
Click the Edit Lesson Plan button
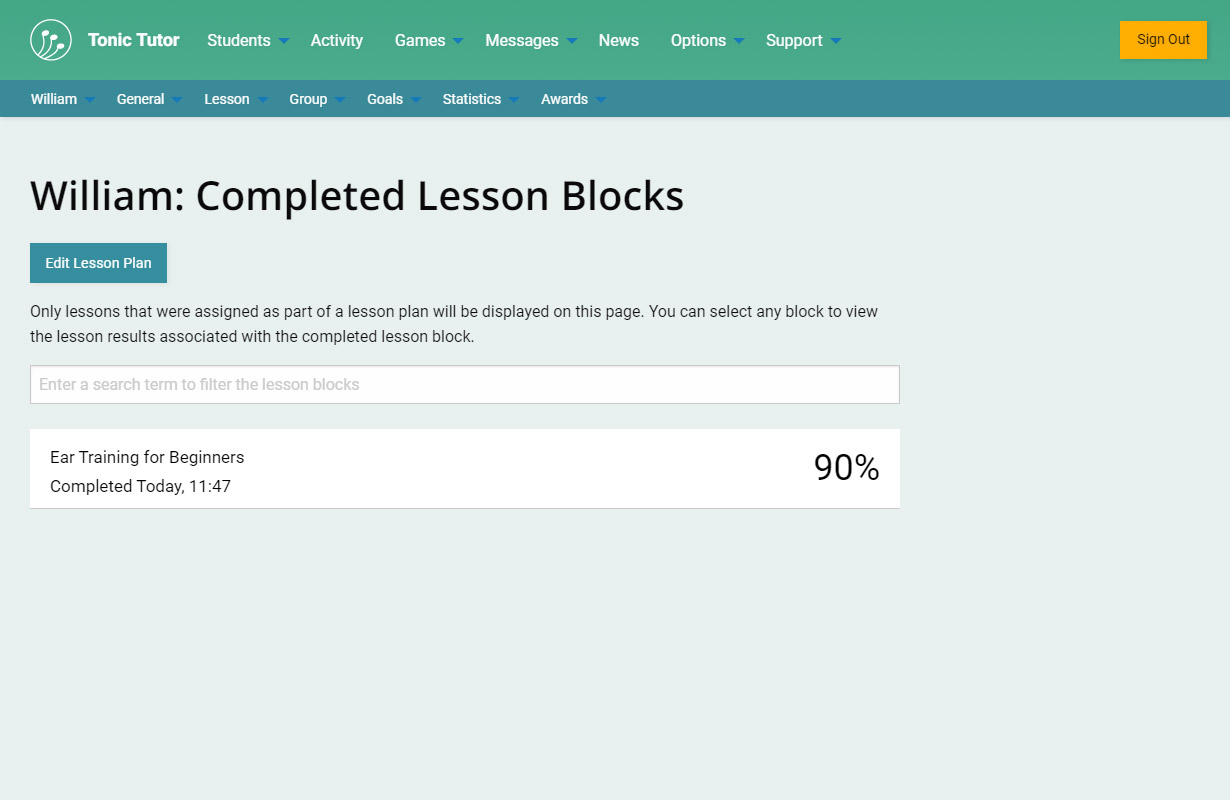(98, 263)
